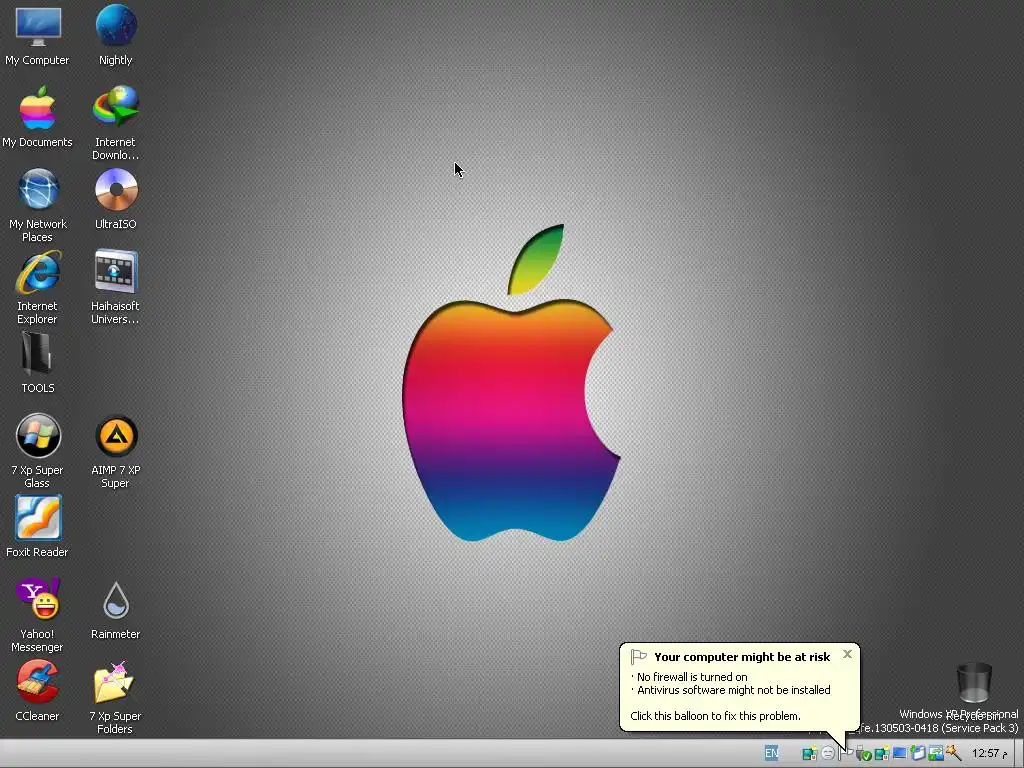Image resolution: width=1024 pixels, height=768 pixels.
Task: Close the security warning balloon
Action: pos(847,654)
